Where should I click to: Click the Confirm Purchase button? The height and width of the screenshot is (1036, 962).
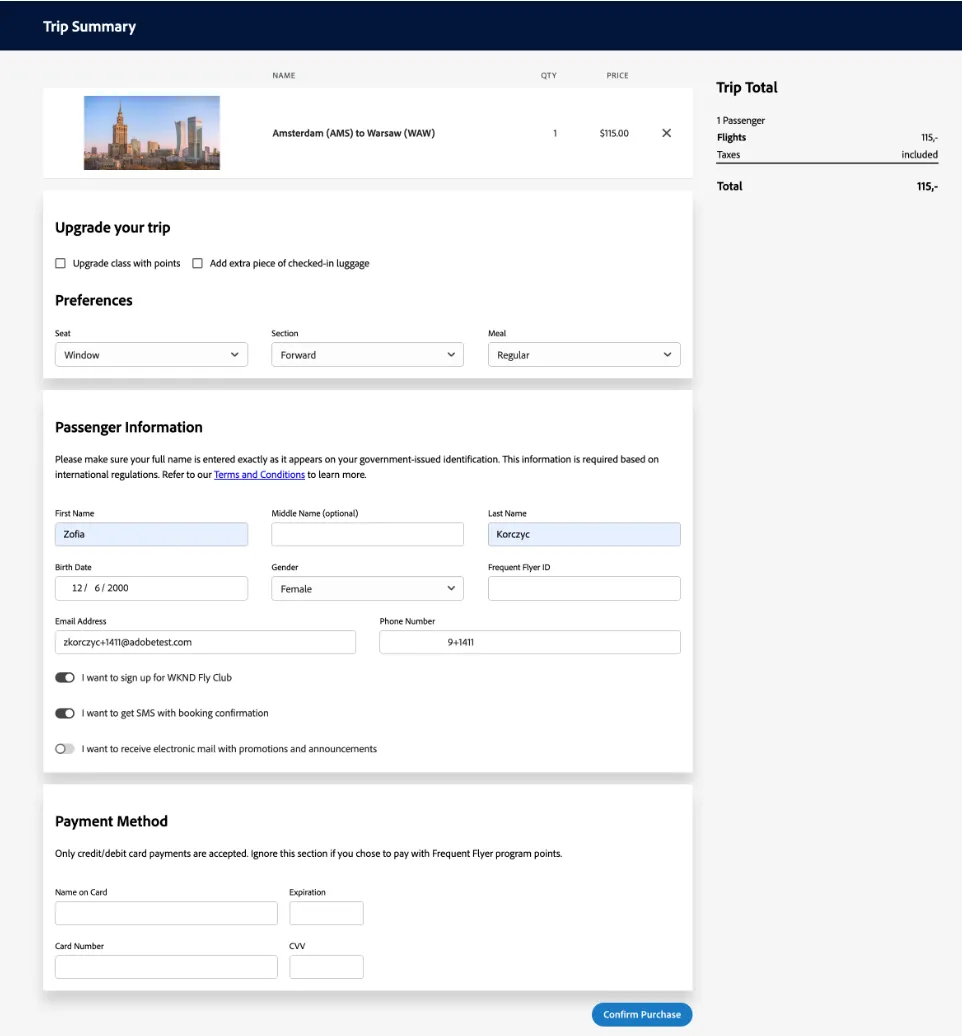tap(642, 1014)
